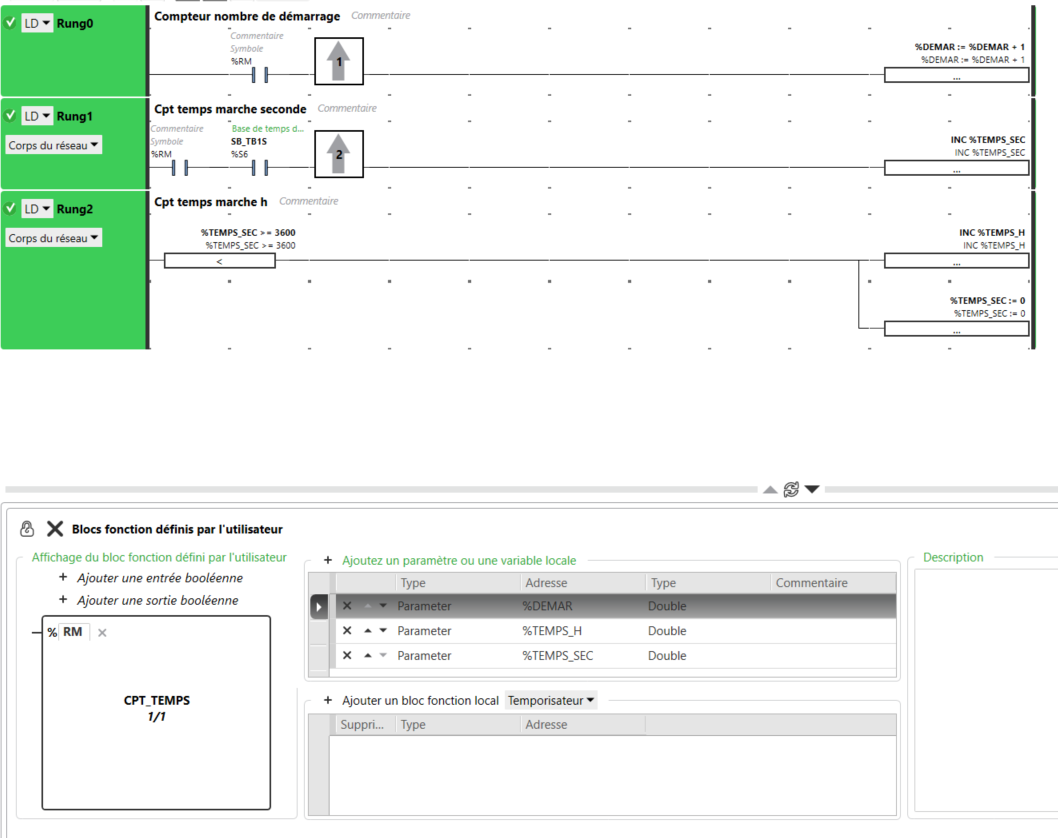
Task: Click Rung2 green validation checkmark
Action: pyautogui.click(x=10, y=209)
